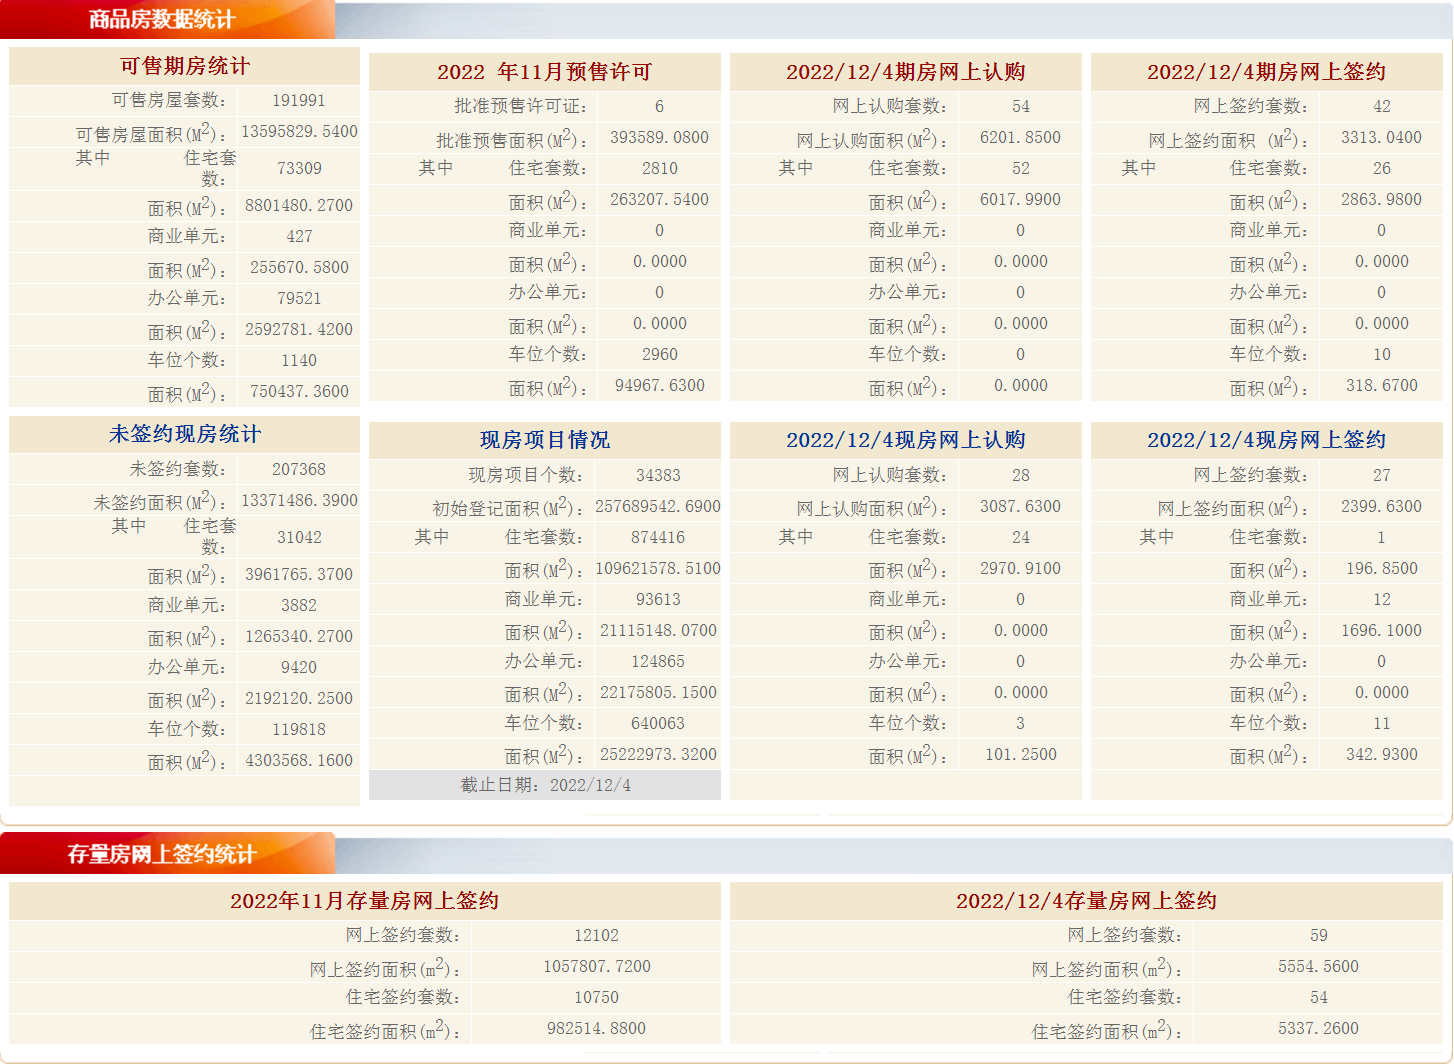Click the value 393589.0800

click(x=659, y=137)
